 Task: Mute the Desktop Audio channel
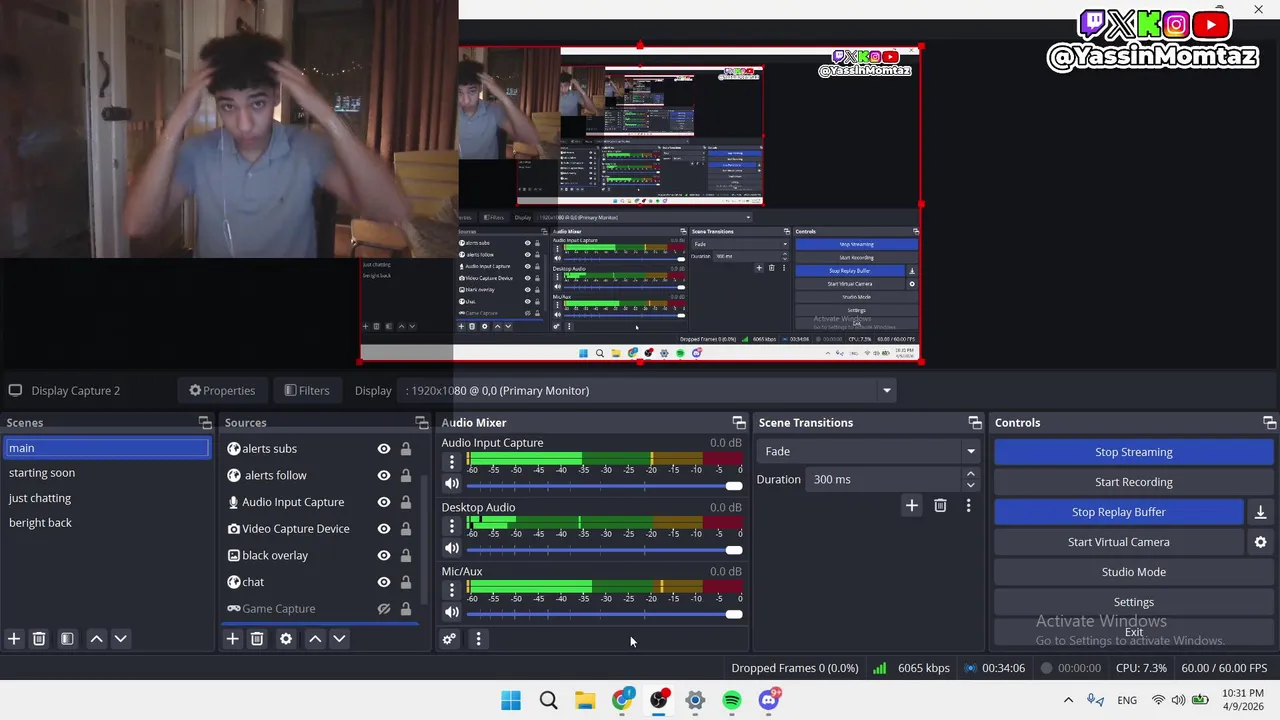[452, 548]
